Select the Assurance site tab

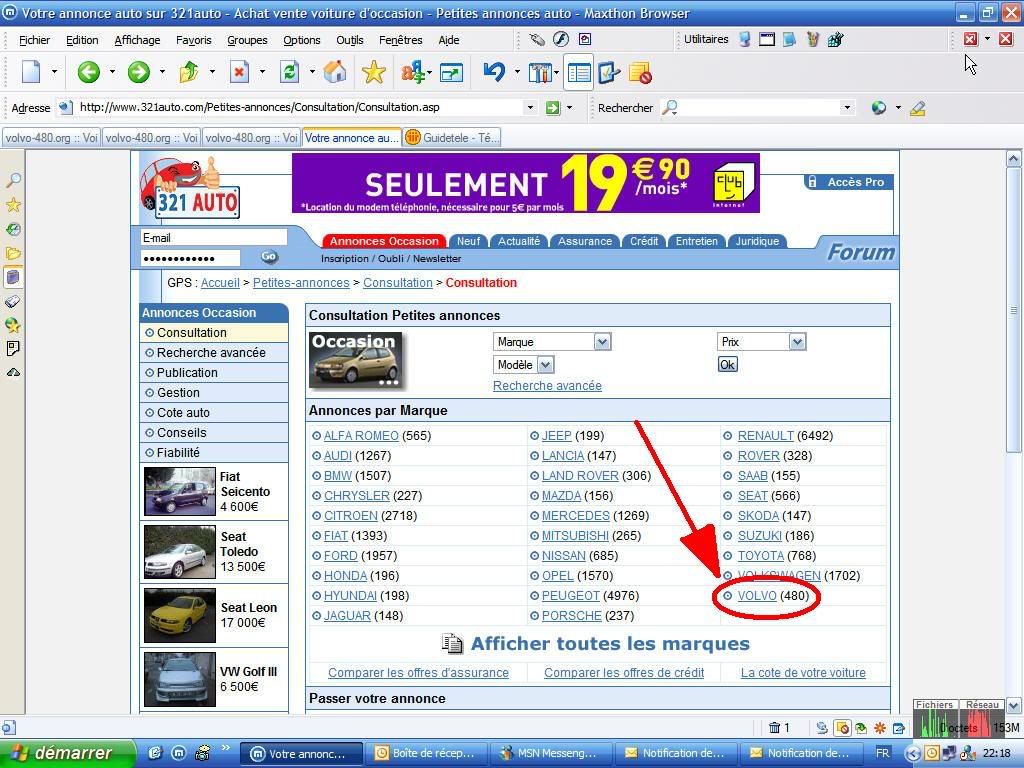click(584, 241)
